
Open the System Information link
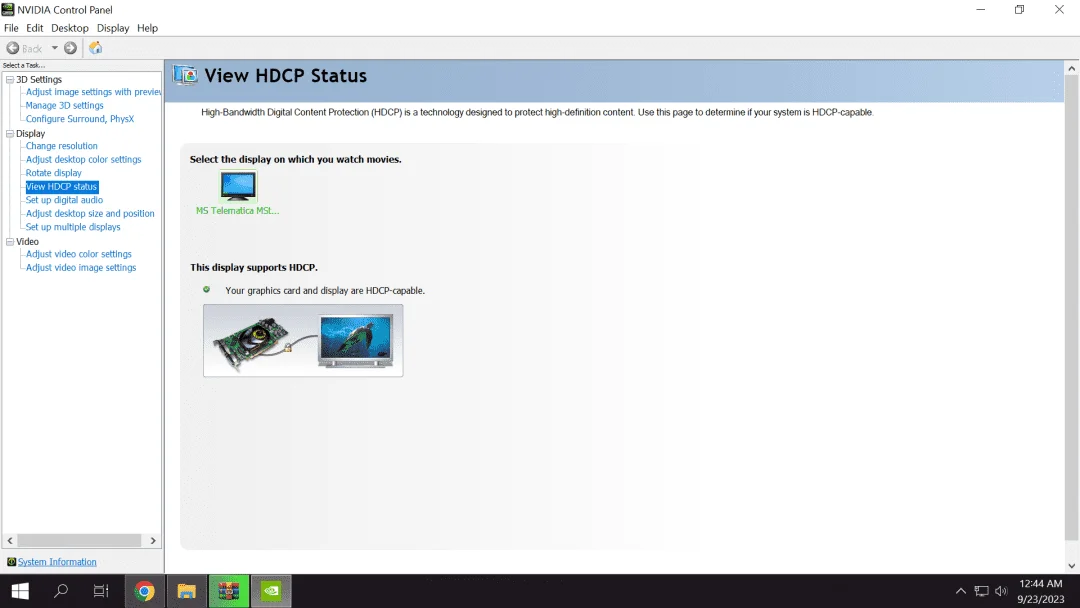57,562
